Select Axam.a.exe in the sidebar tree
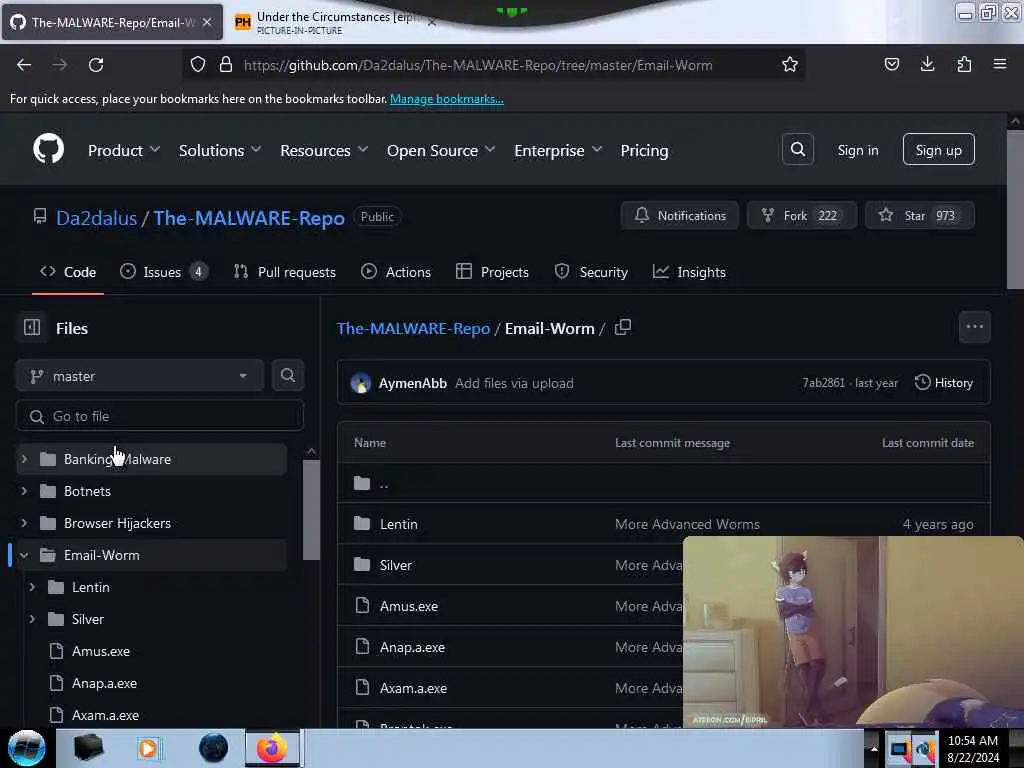1024x768 pixels. point(105,715)
